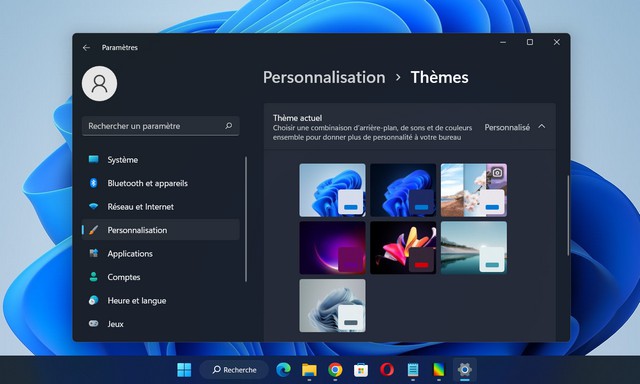The image size is (640, 384).
Task: Open Jeux settings
Action: (x=160, y=324)
